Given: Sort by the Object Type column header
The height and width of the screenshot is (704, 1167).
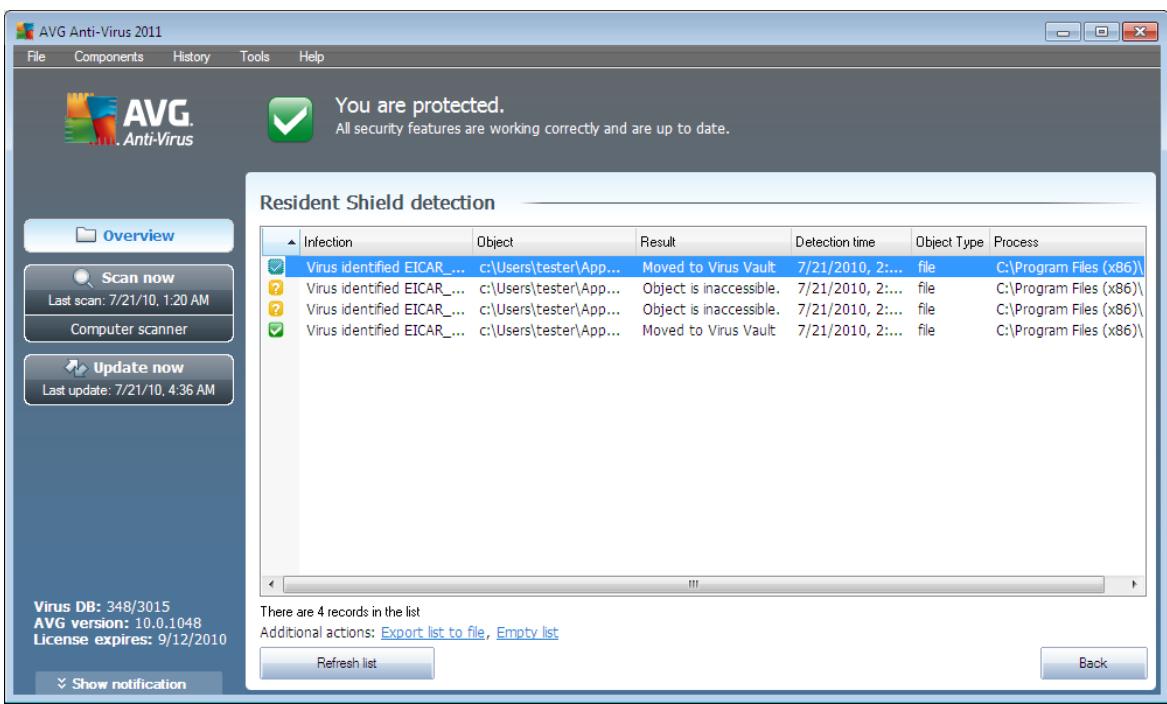Looking at the screenshot, I should 950,242.
